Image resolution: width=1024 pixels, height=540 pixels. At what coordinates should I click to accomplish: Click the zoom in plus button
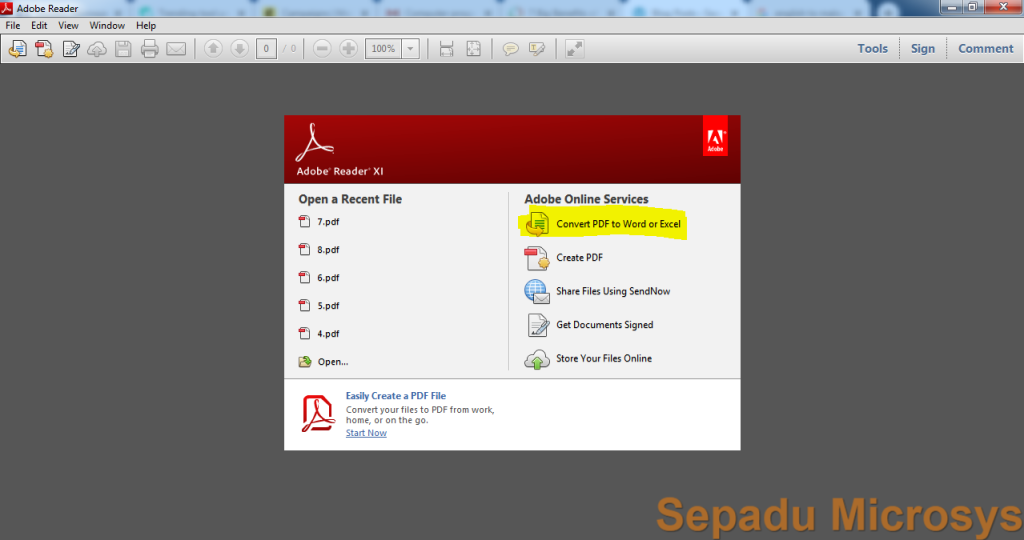[349, 49]
